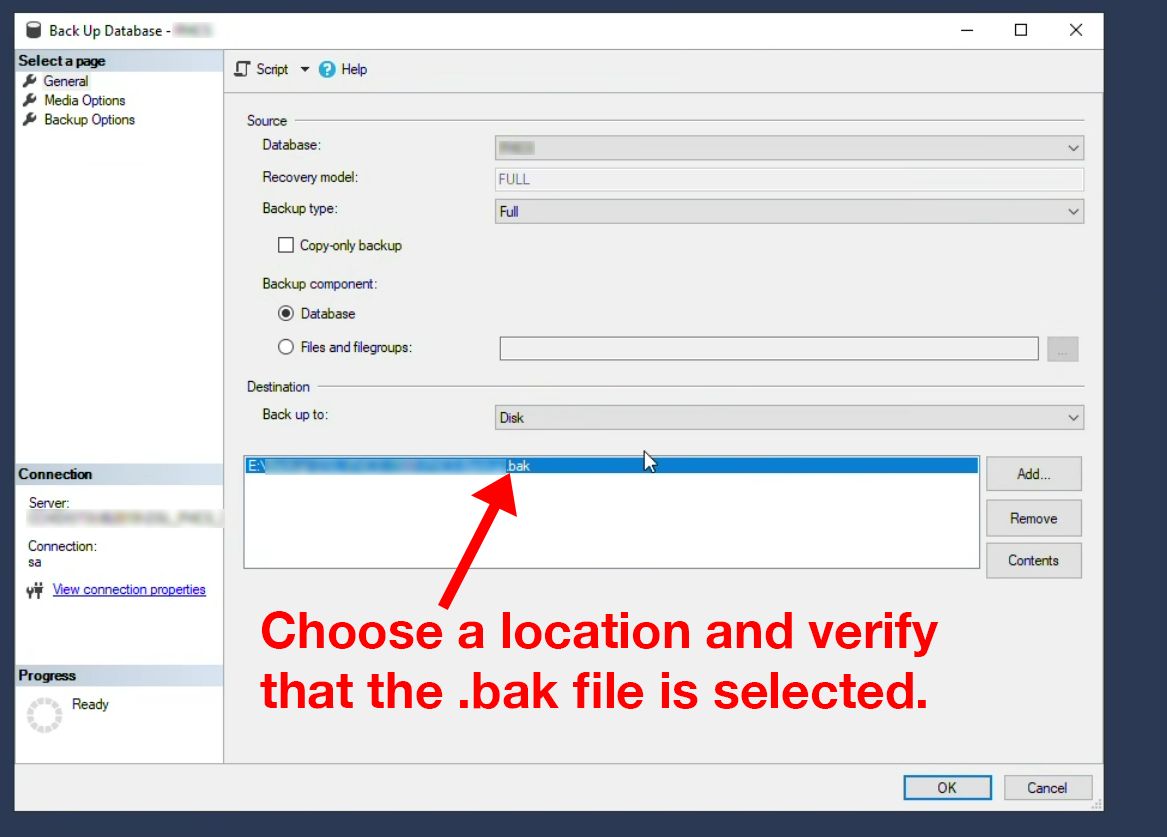Select Files and filegroups radio button

[286, 347]
